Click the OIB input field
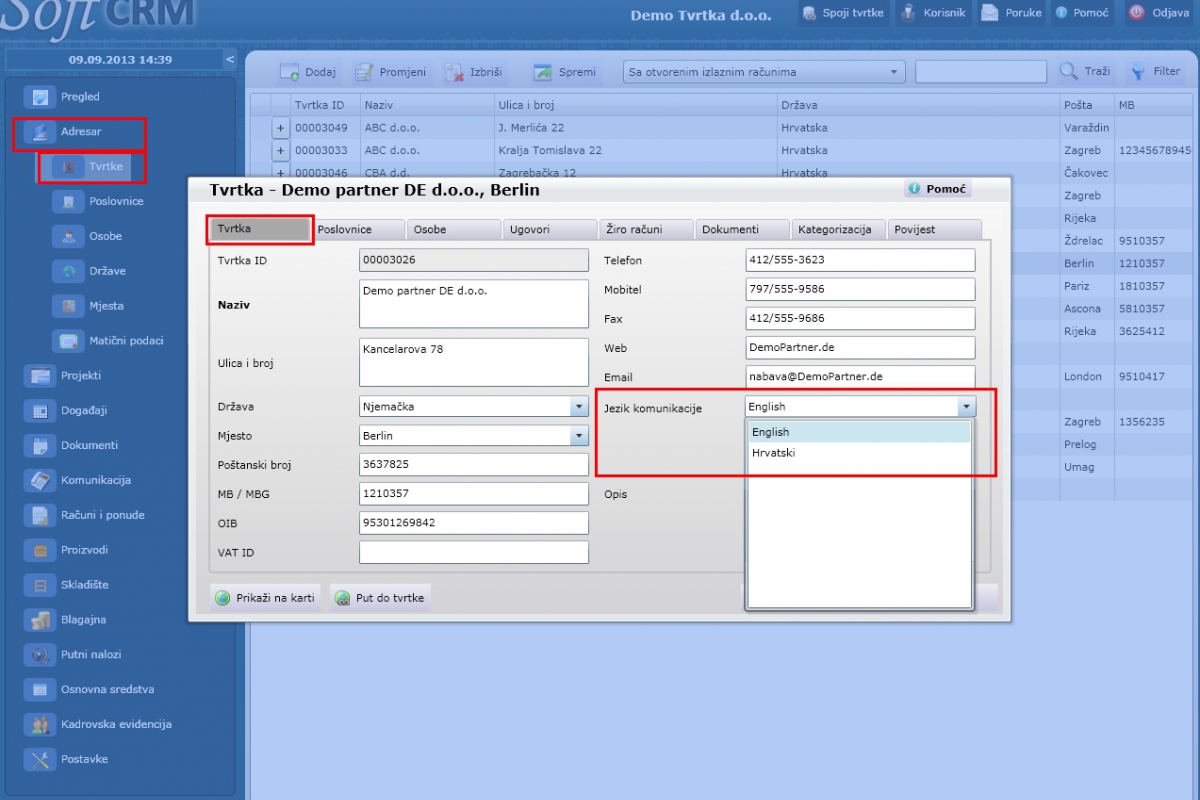 pos(474,523)
